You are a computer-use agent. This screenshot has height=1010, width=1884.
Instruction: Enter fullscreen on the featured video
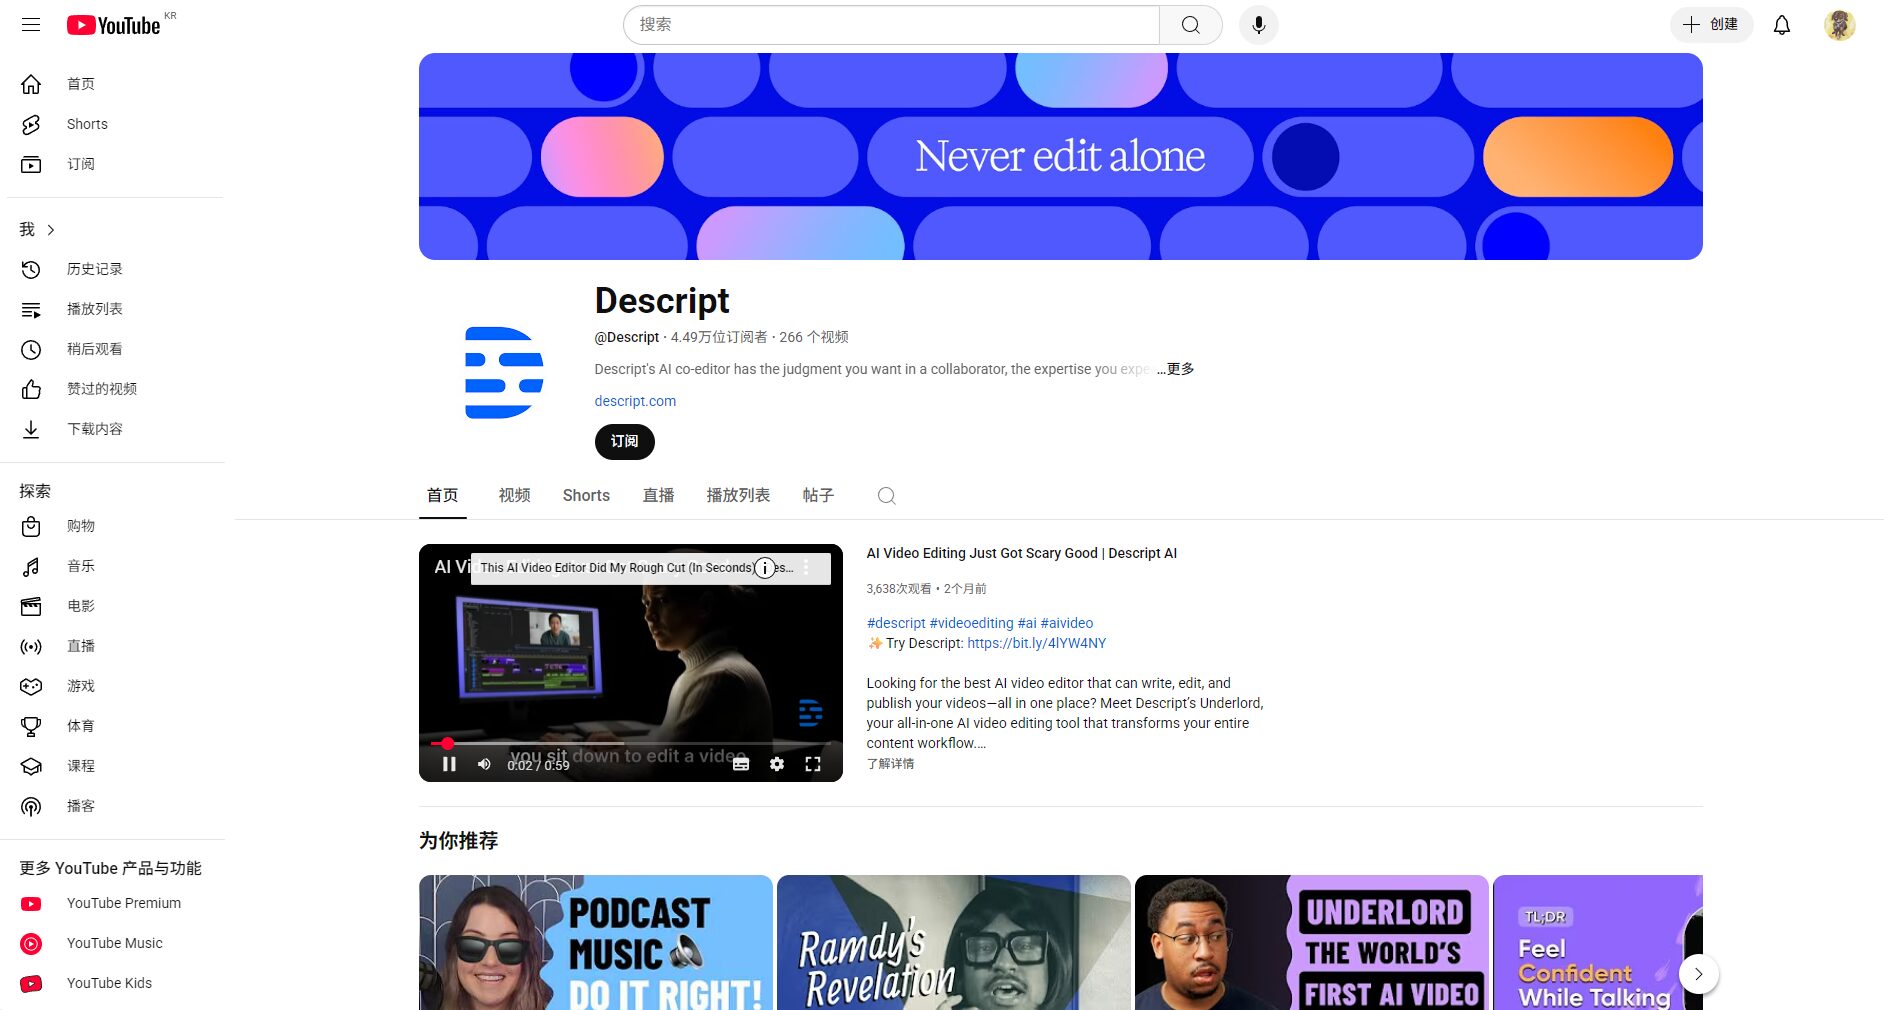click(x=812, y=764)
